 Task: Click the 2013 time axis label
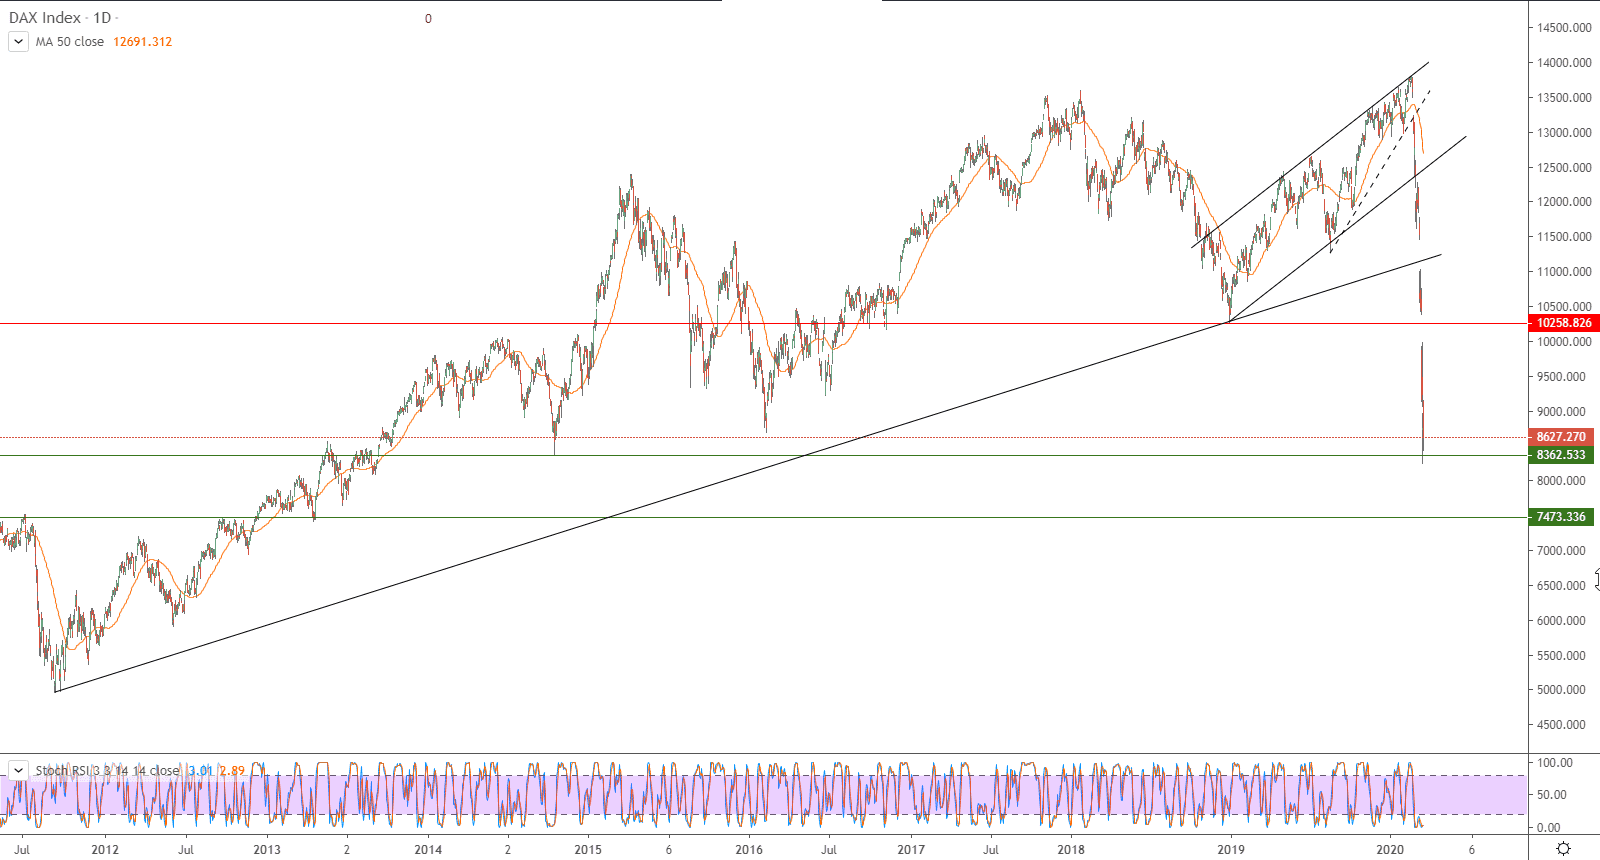(267, 850)
